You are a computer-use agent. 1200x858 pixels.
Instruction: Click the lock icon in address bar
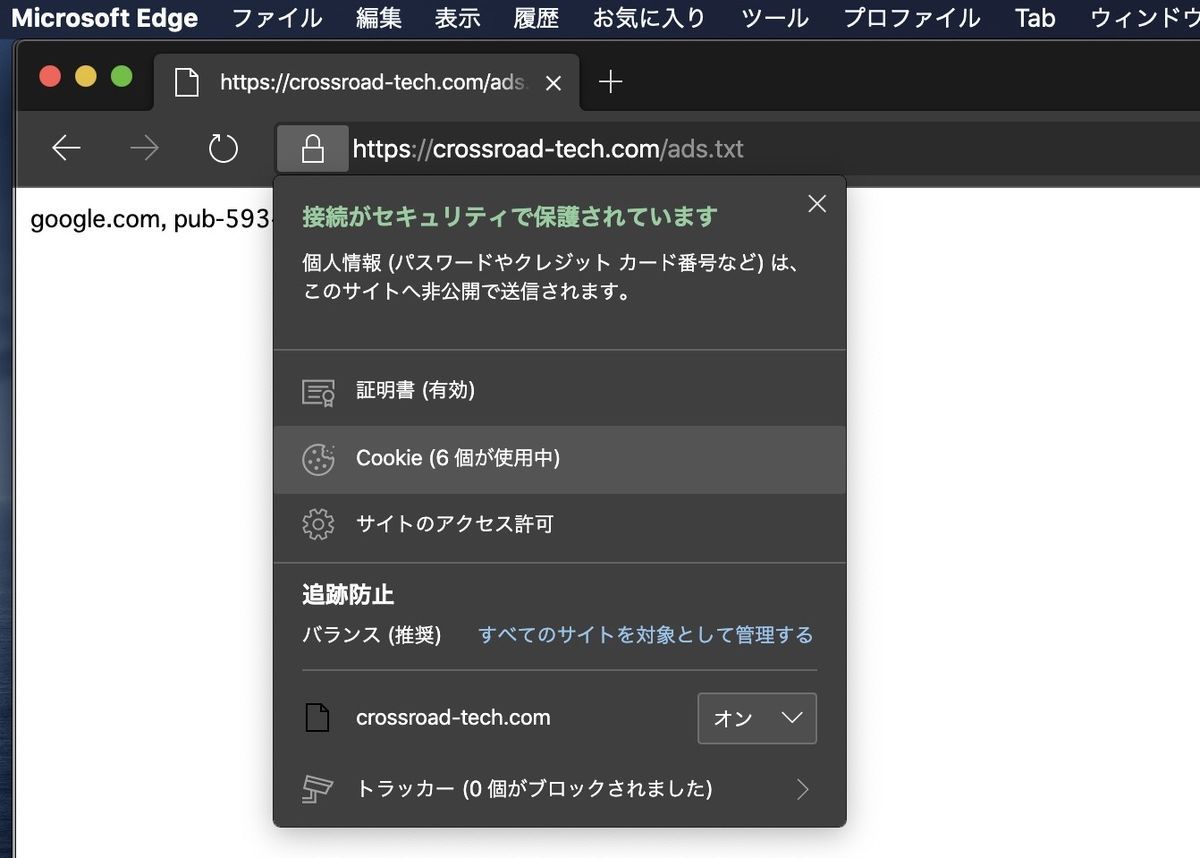[313, 150]
